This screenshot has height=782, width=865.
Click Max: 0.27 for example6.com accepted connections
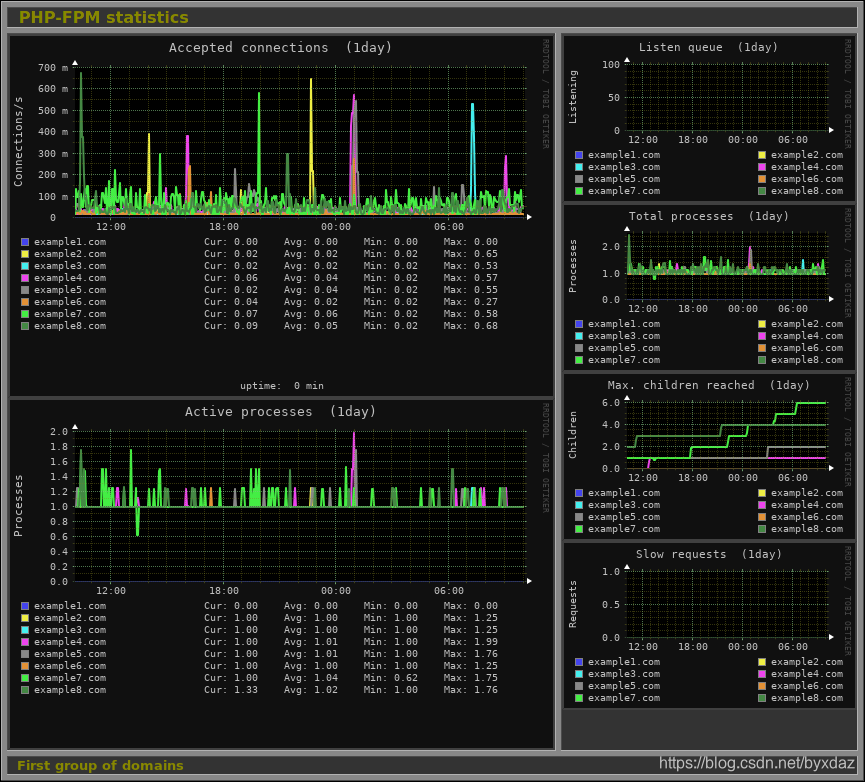click(x=471, y=302)
